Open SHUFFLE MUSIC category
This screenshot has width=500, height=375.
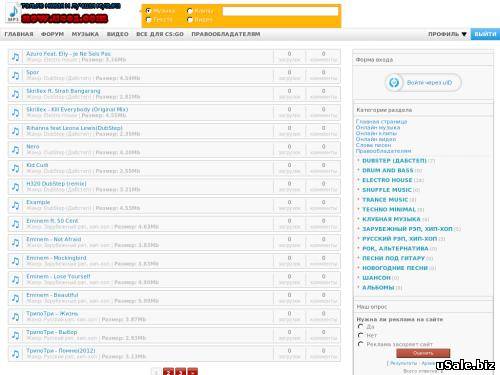(387, 190)
